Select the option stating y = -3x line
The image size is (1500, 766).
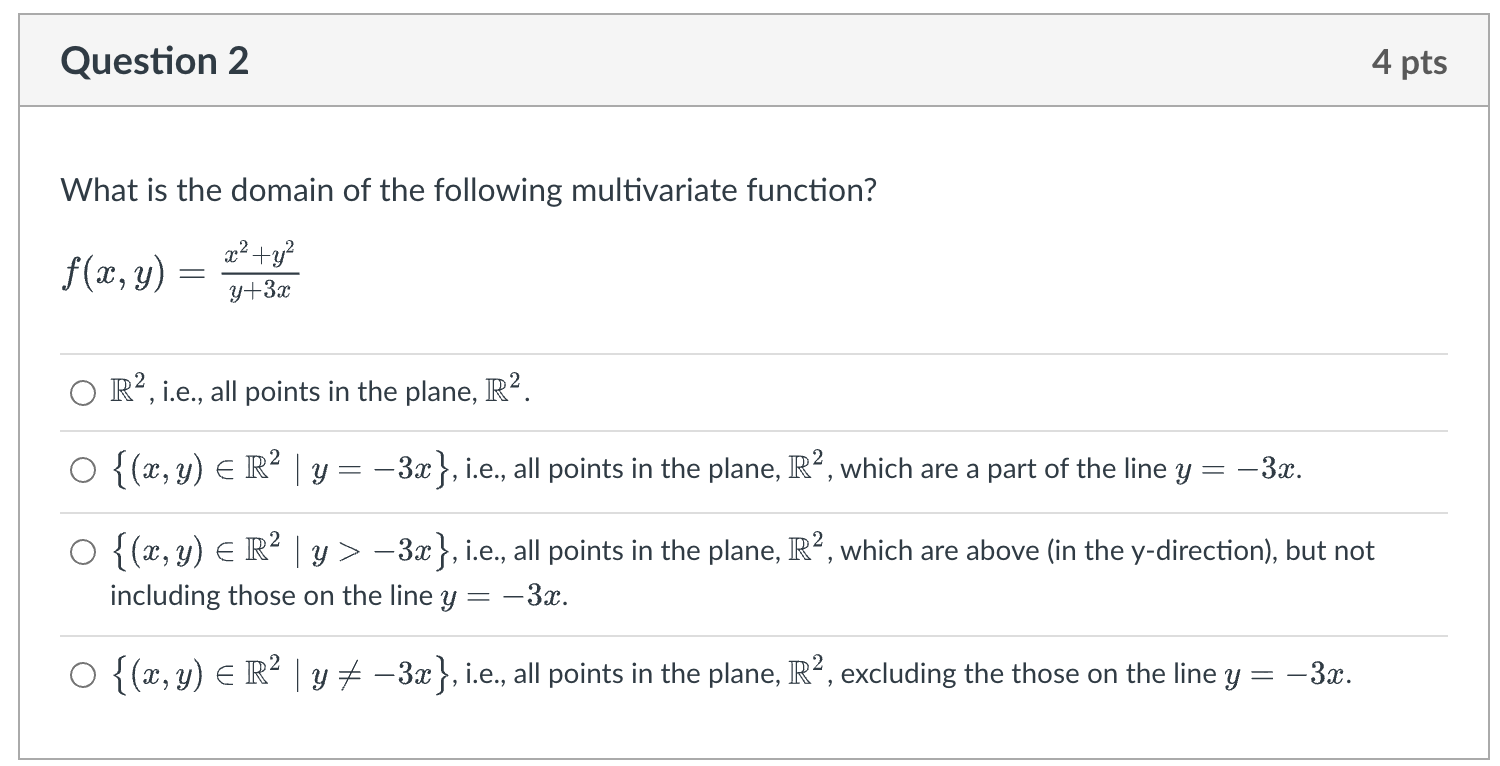pos(82,470)
